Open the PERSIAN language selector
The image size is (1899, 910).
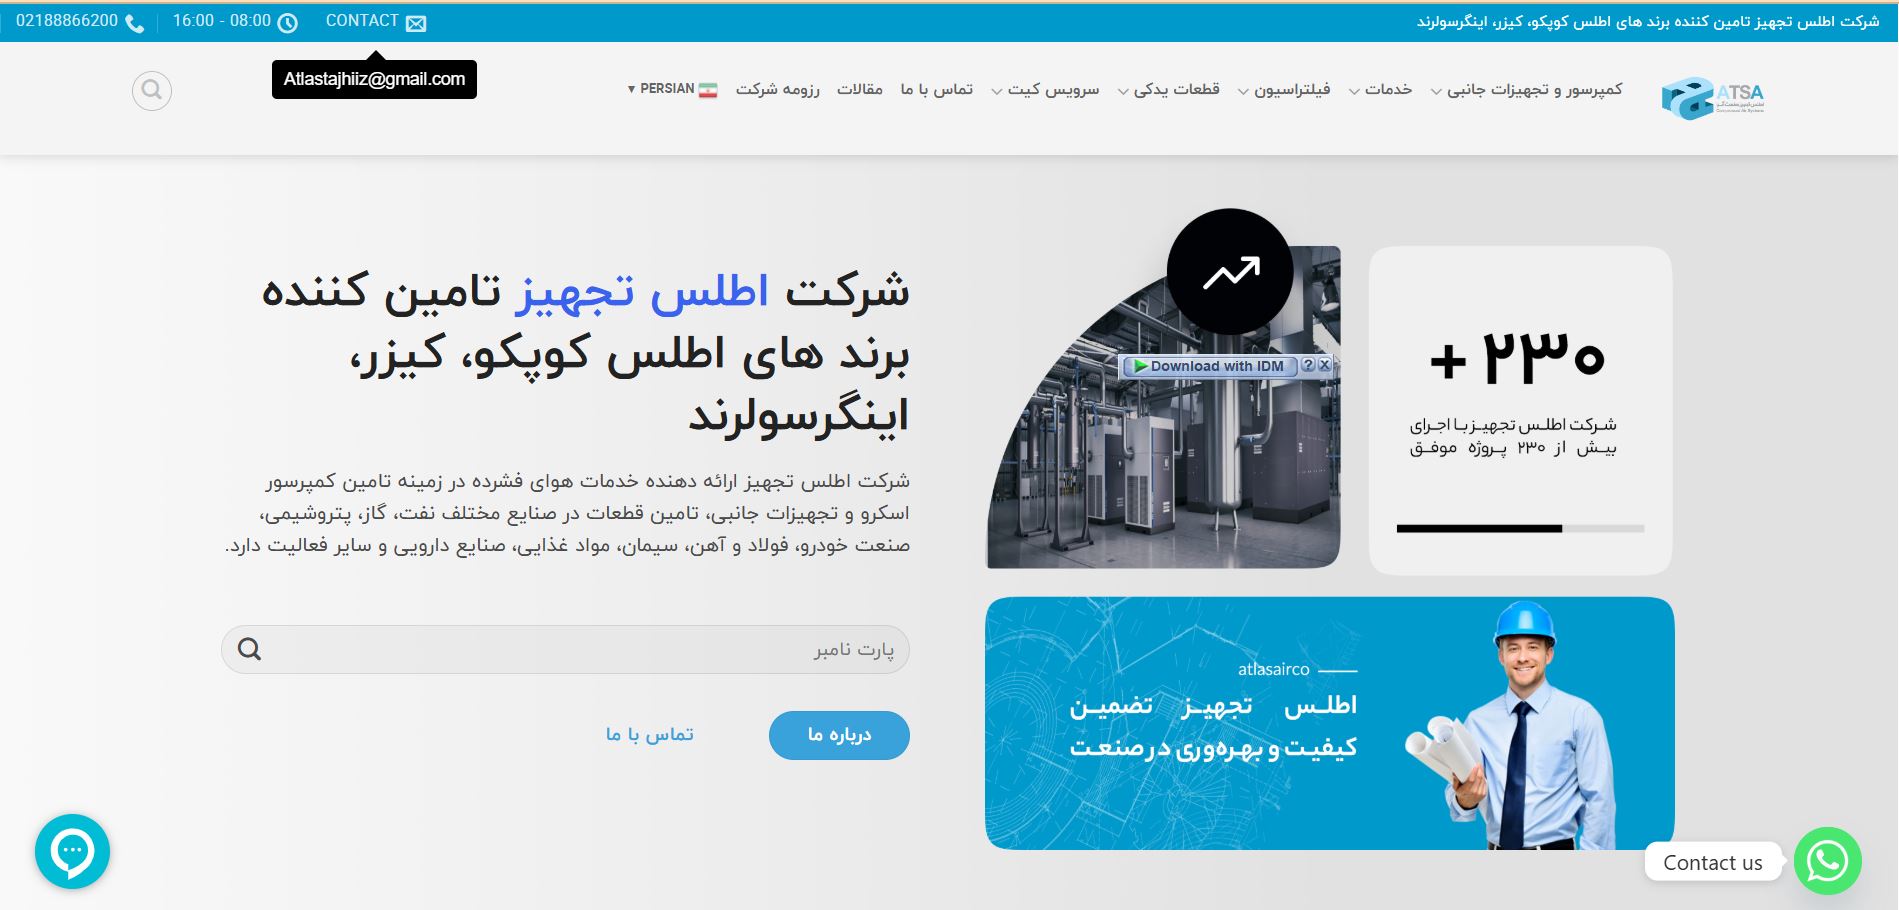[x=673, y=89]
